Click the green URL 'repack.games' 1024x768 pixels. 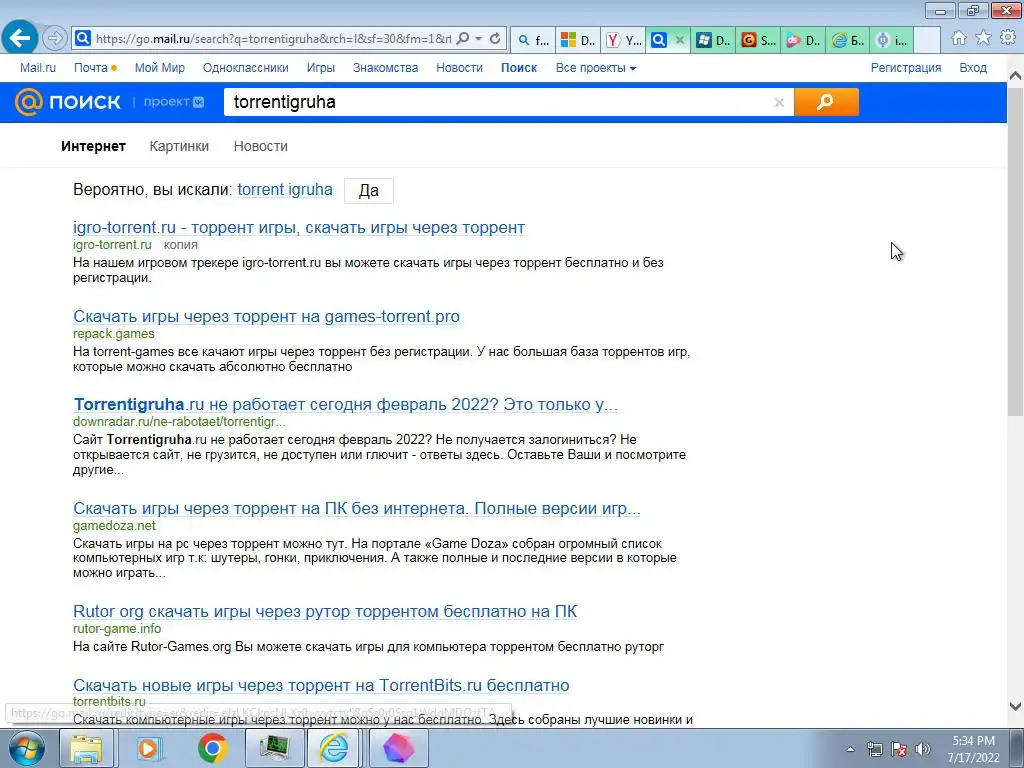click(x=114, y=334)
